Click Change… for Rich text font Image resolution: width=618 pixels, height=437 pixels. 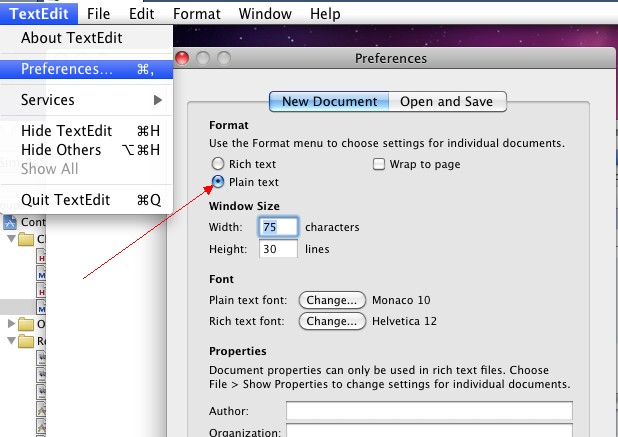pos(332,321)
